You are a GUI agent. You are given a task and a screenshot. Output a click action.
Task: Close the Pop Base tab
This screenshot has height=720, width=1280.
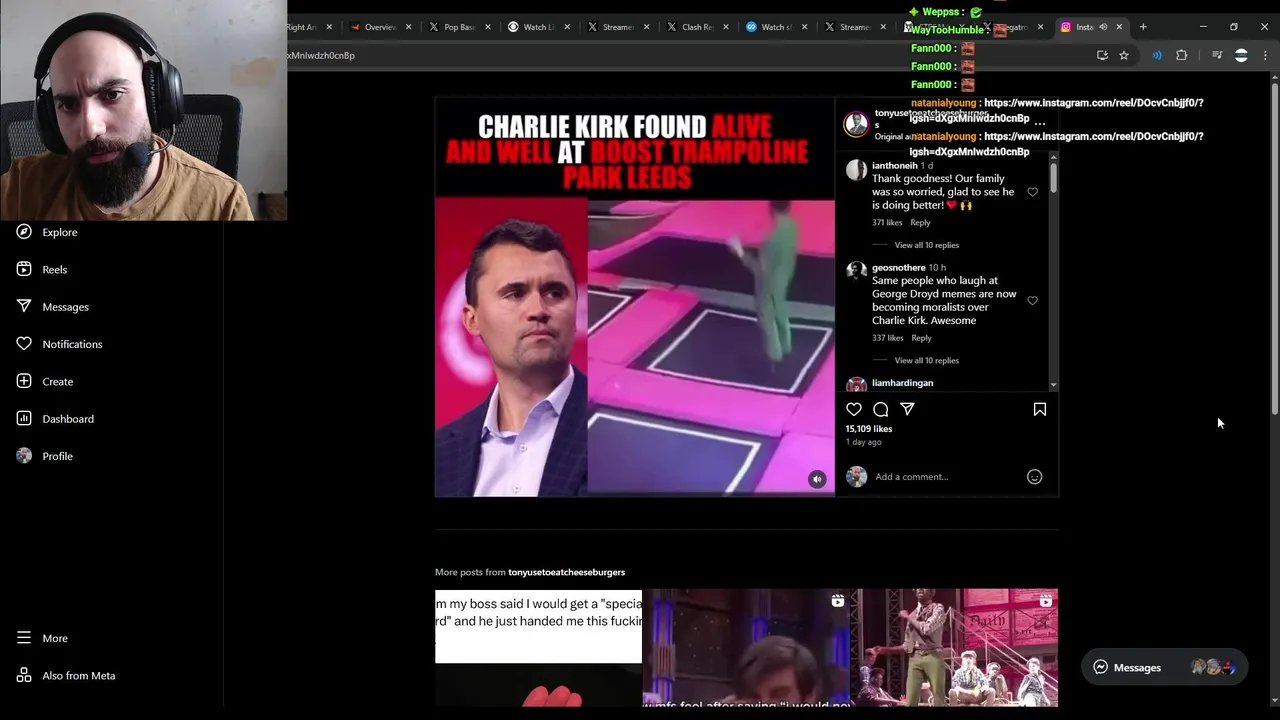pos(487,27)
